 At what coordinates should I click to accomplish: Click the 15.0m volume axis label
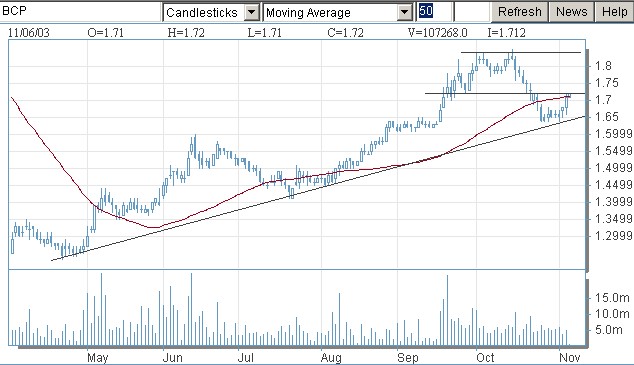tap(612, 298)
